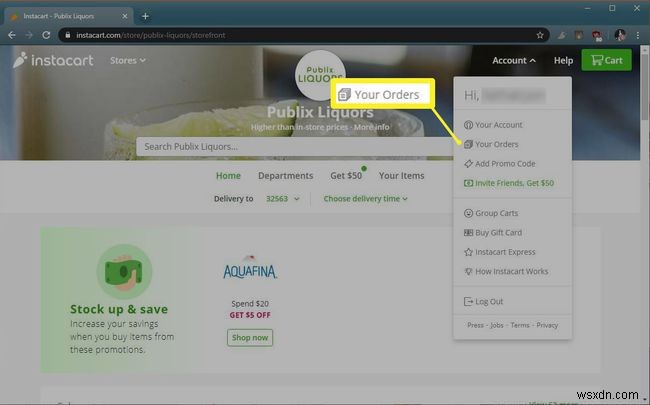Close the Instacart browser tab
The width and height of the screenshot is (650, 405).
tap(125, 16)
